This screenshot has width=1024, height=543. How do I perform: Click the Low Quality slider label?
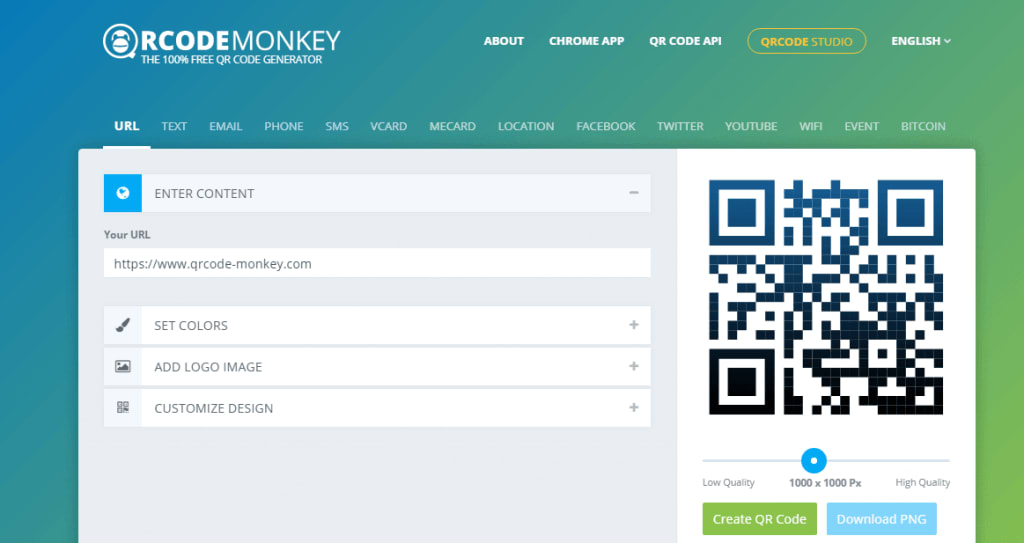[x=728, y=482]
